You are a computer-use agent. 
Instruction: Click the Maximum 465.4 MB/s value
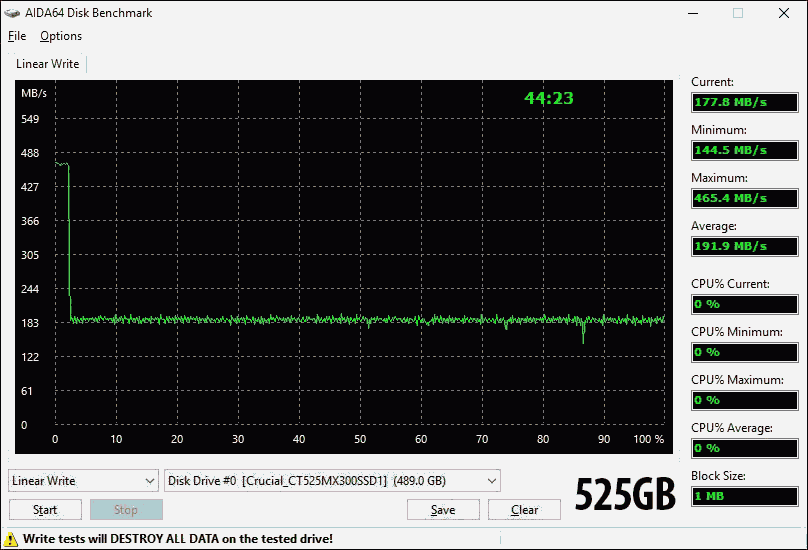click(745, 198)
